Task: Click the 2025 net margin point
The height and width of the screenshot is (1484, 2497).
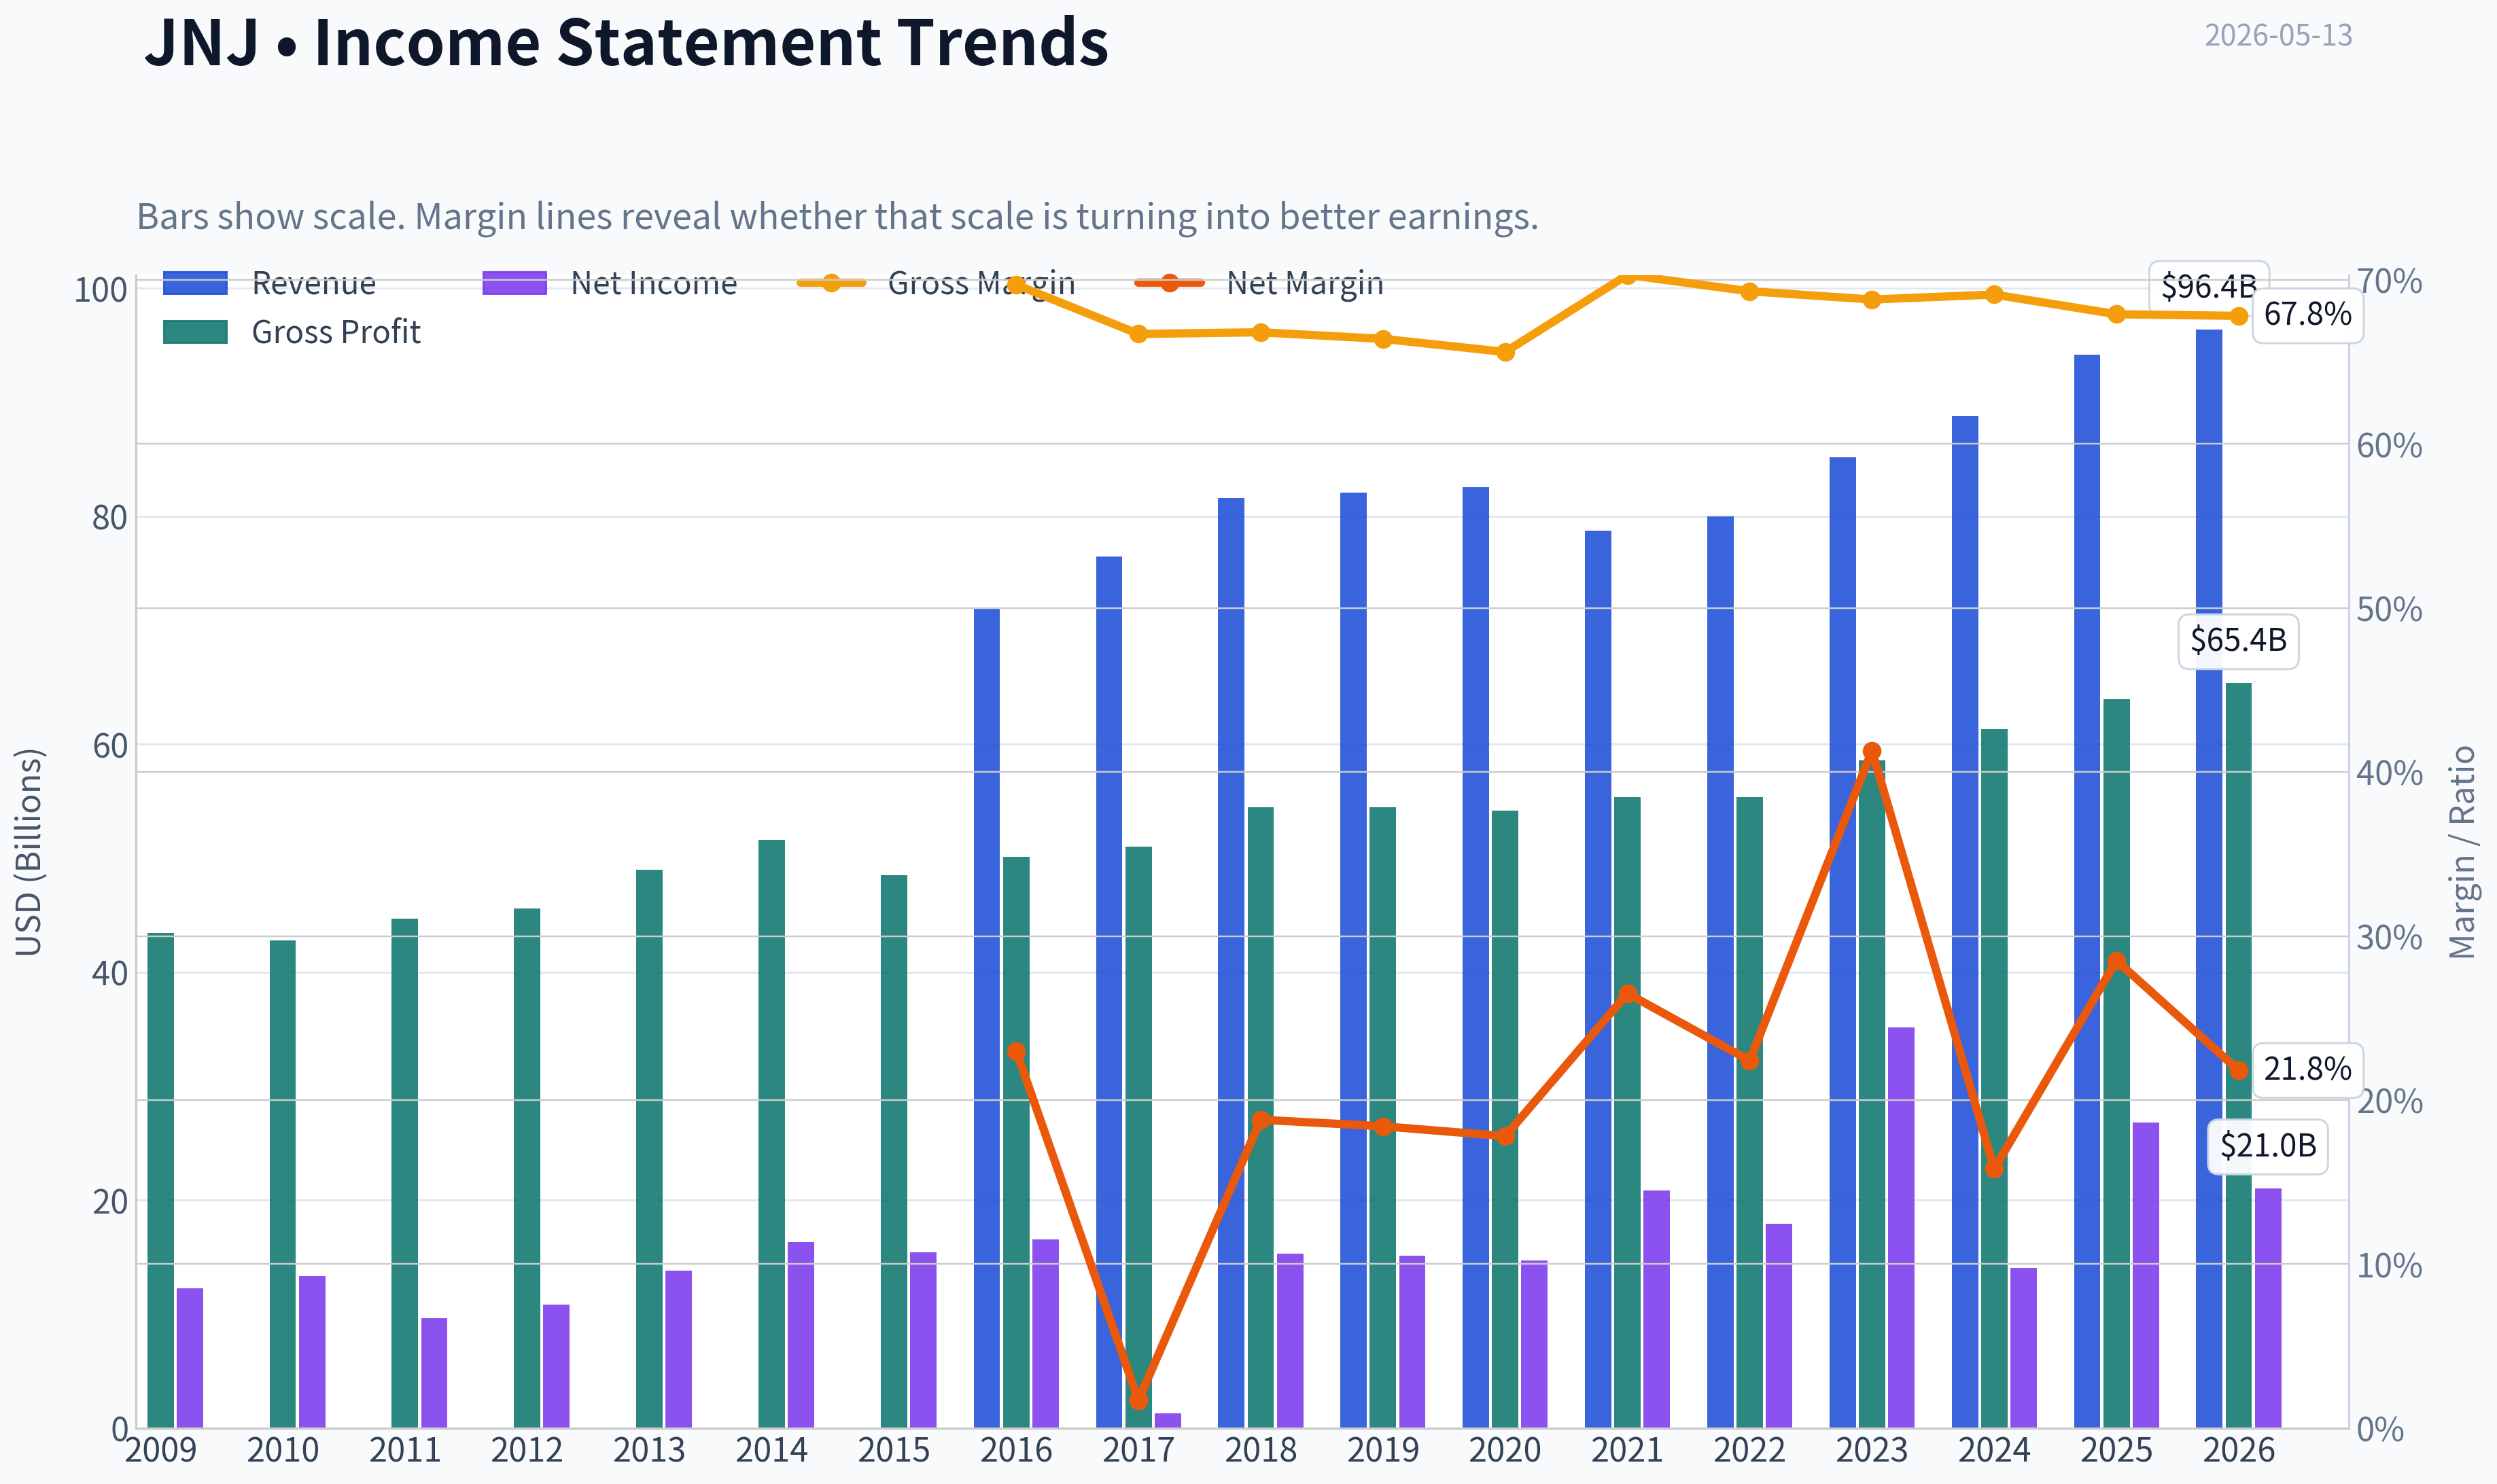Action: click(2116, 962)
